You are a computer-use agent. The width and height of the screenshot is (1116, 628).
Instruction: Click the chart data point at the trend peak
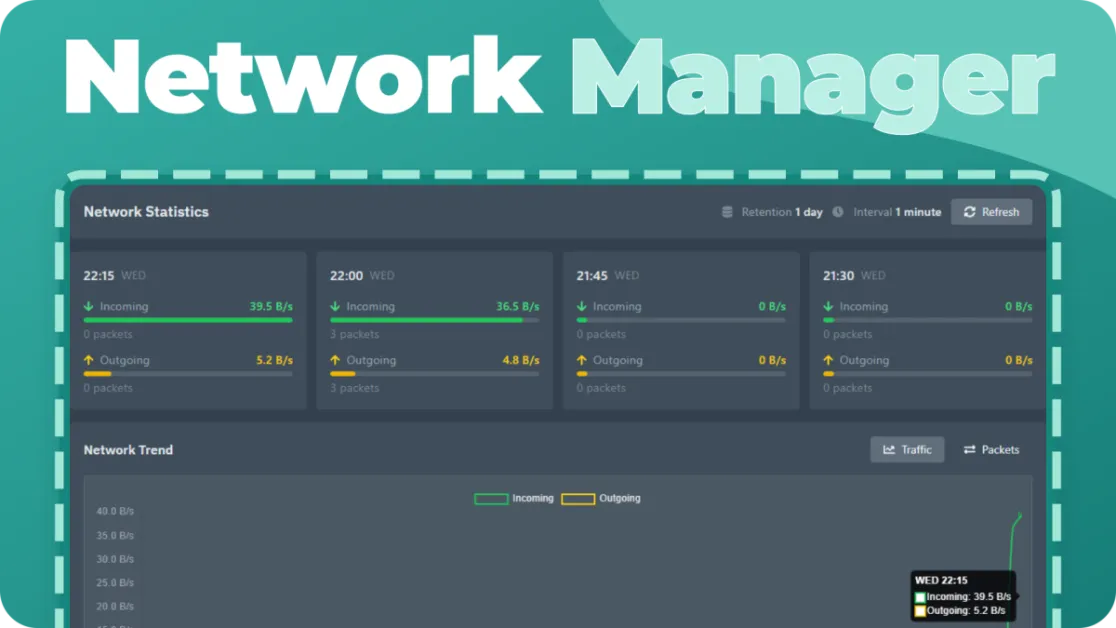(x=1020, y=515)
